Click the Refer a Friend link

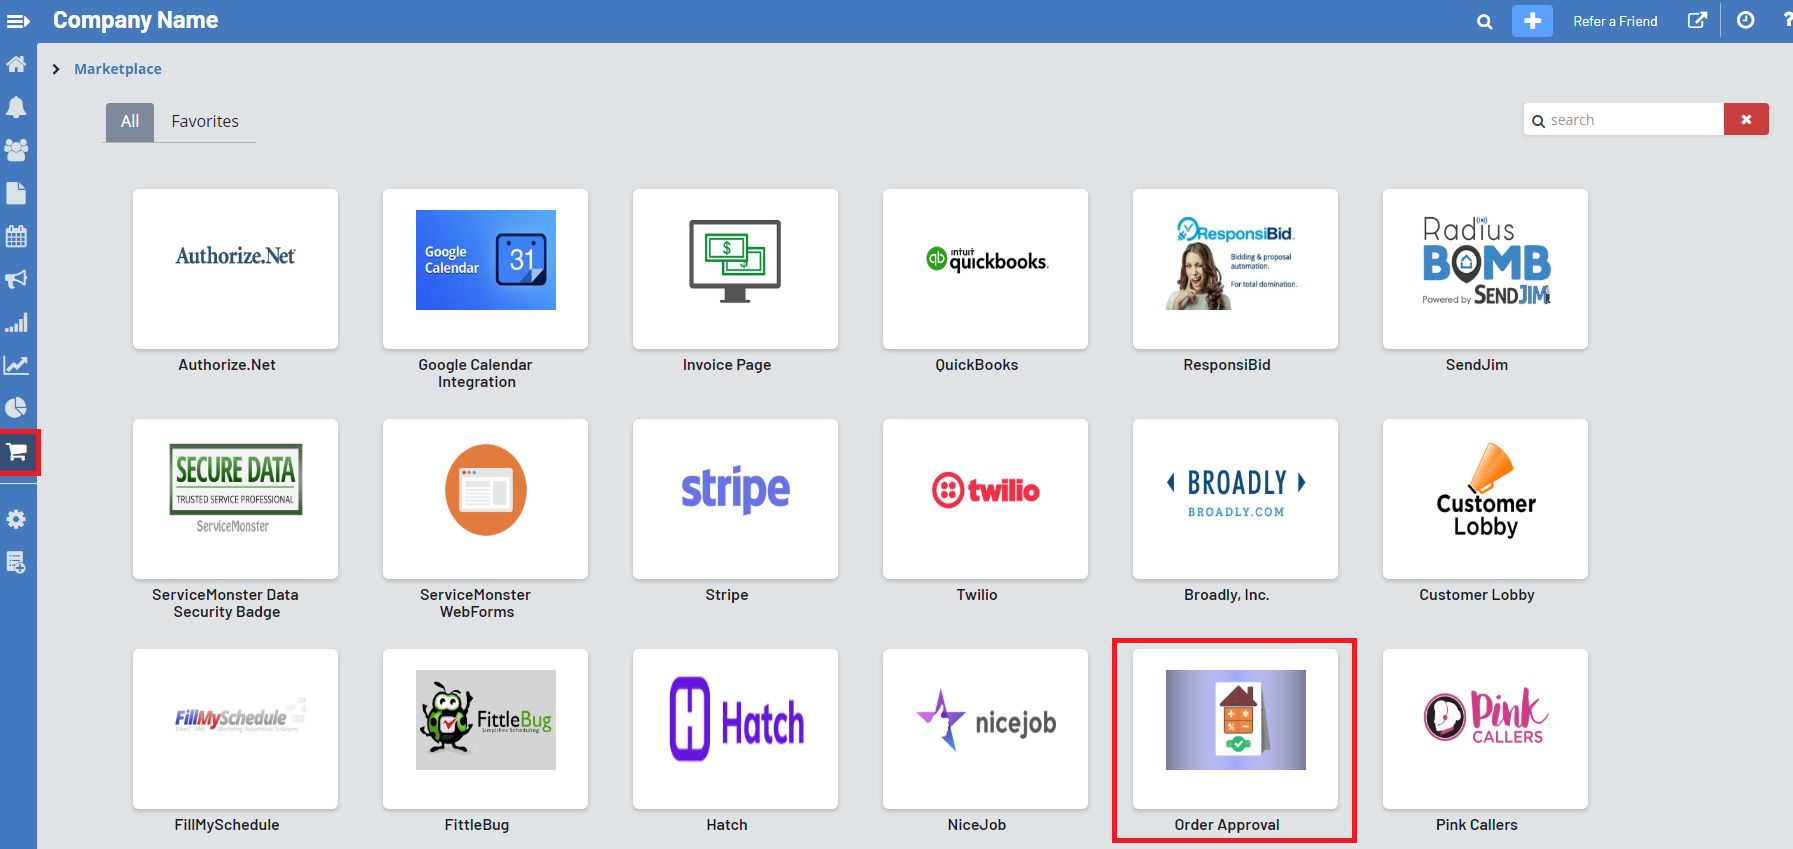tap(1615, 21)
